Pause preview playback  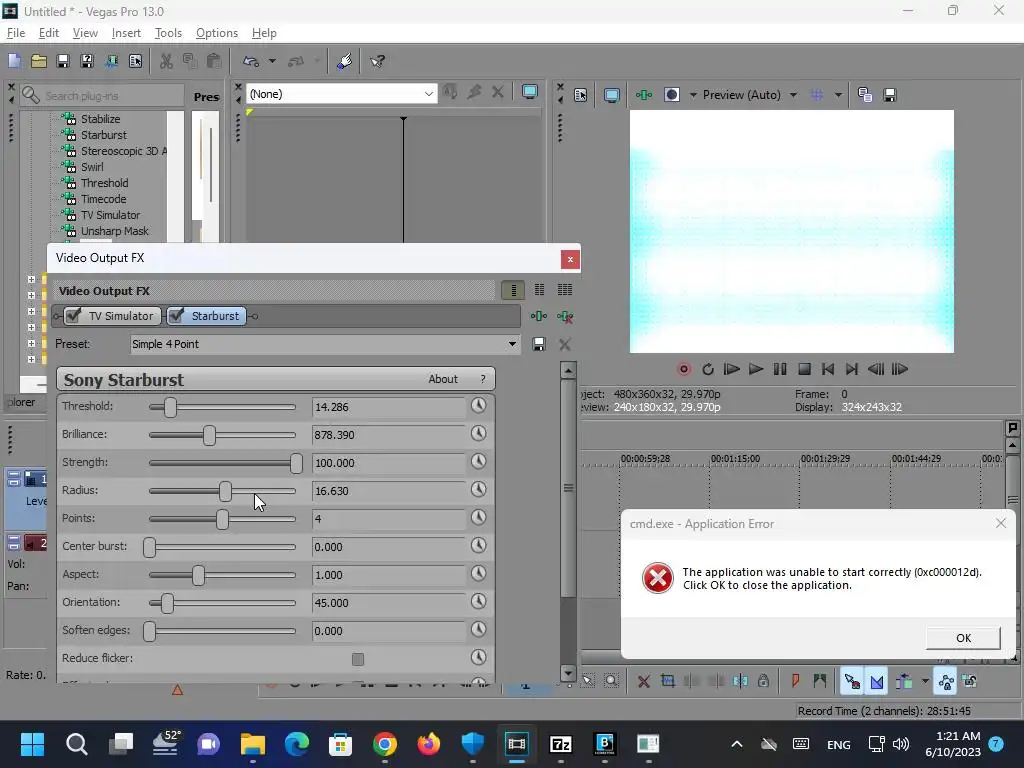tap(780, 369)
